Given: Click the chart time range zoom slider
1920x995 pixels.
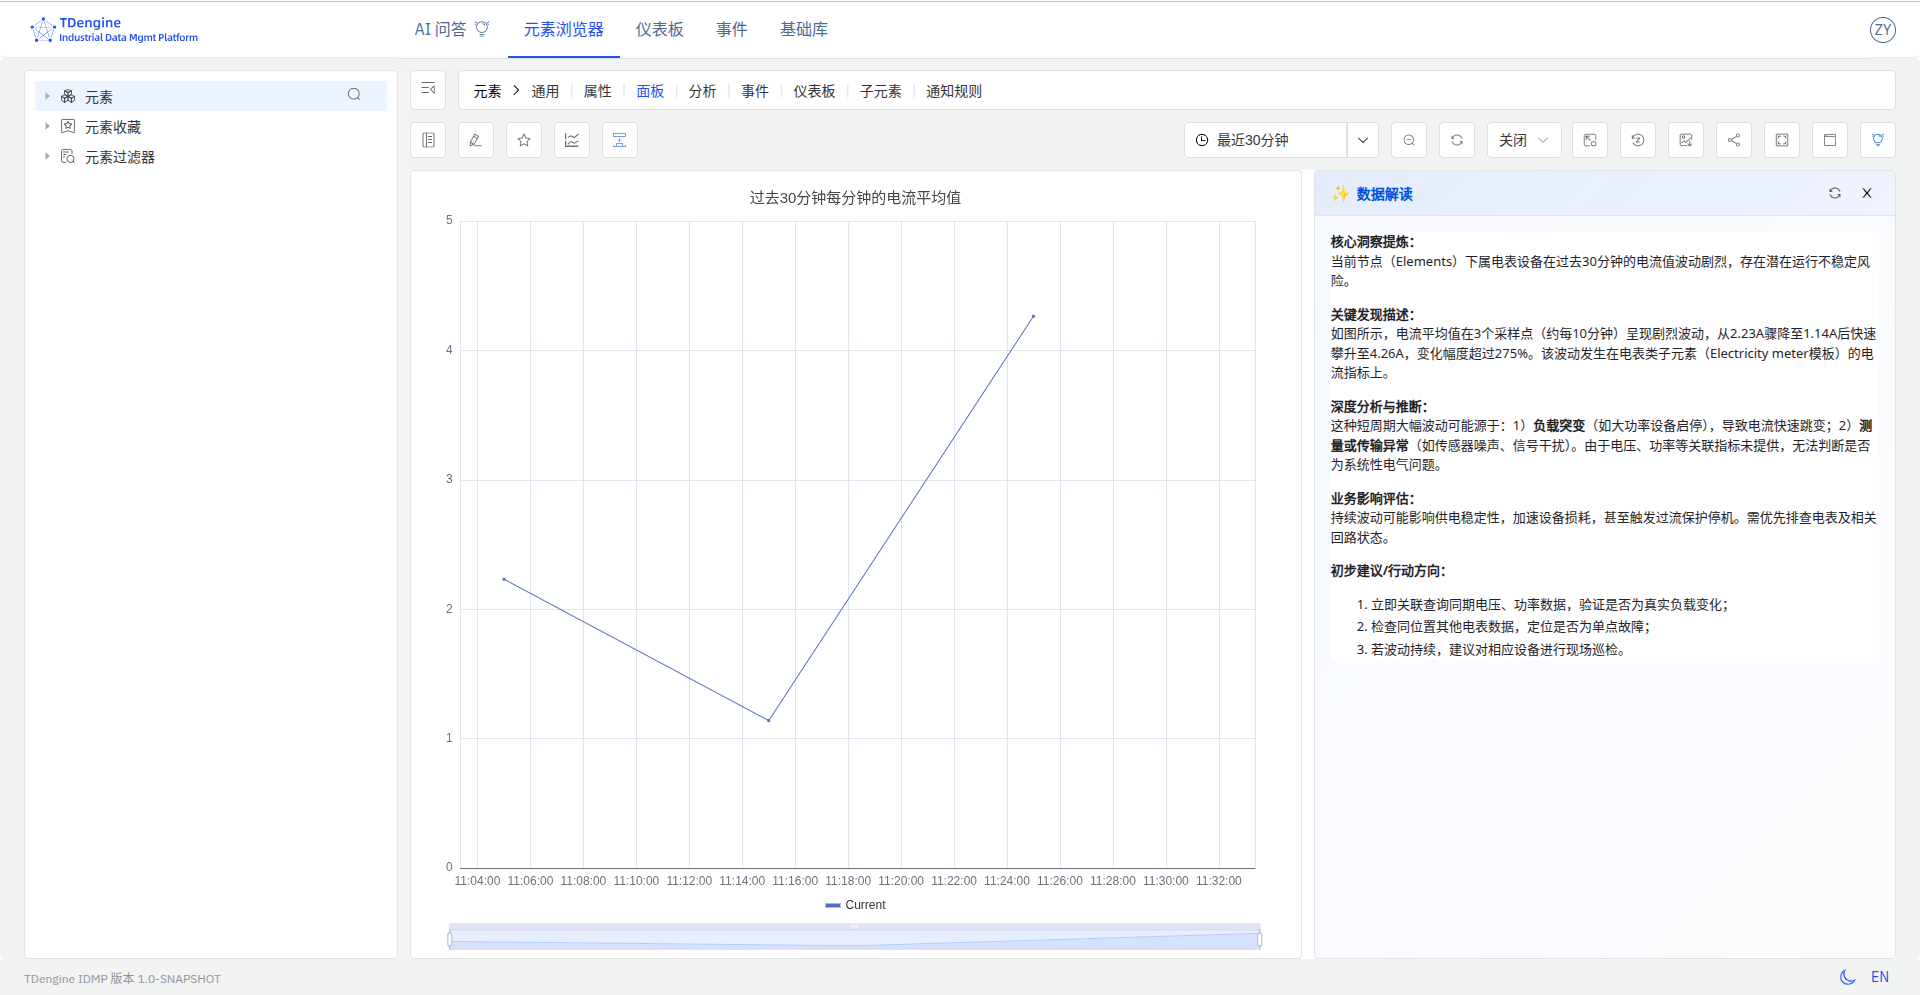Looking at the screenshot, I should point(855,939).
